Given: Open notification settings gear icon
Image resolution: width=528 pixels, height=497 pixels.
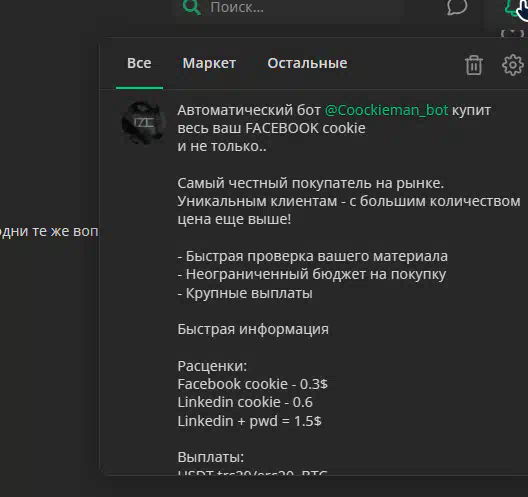Looking at the screenshot, I should (513, 65).
